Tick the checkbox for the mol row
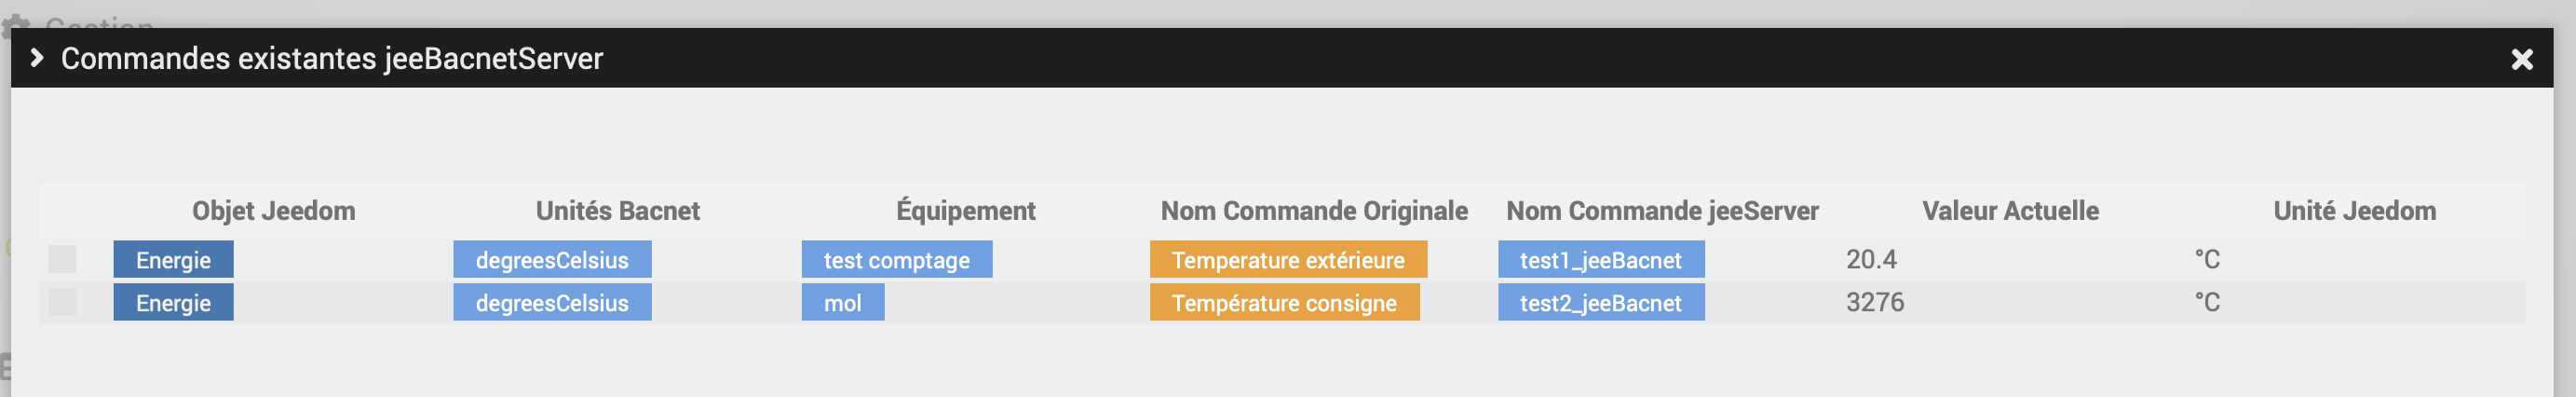 (62, 302)
